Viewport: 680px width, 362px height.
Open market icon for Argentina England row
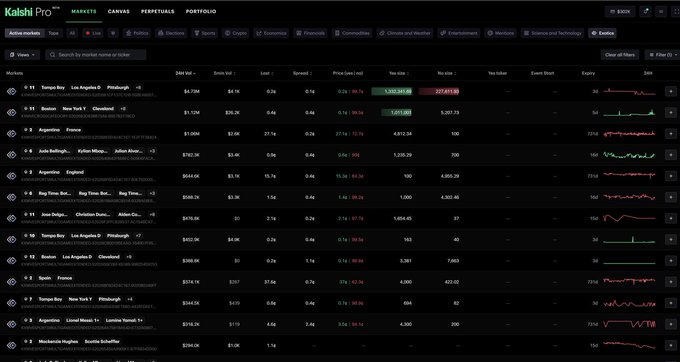[x=11, y=176]
